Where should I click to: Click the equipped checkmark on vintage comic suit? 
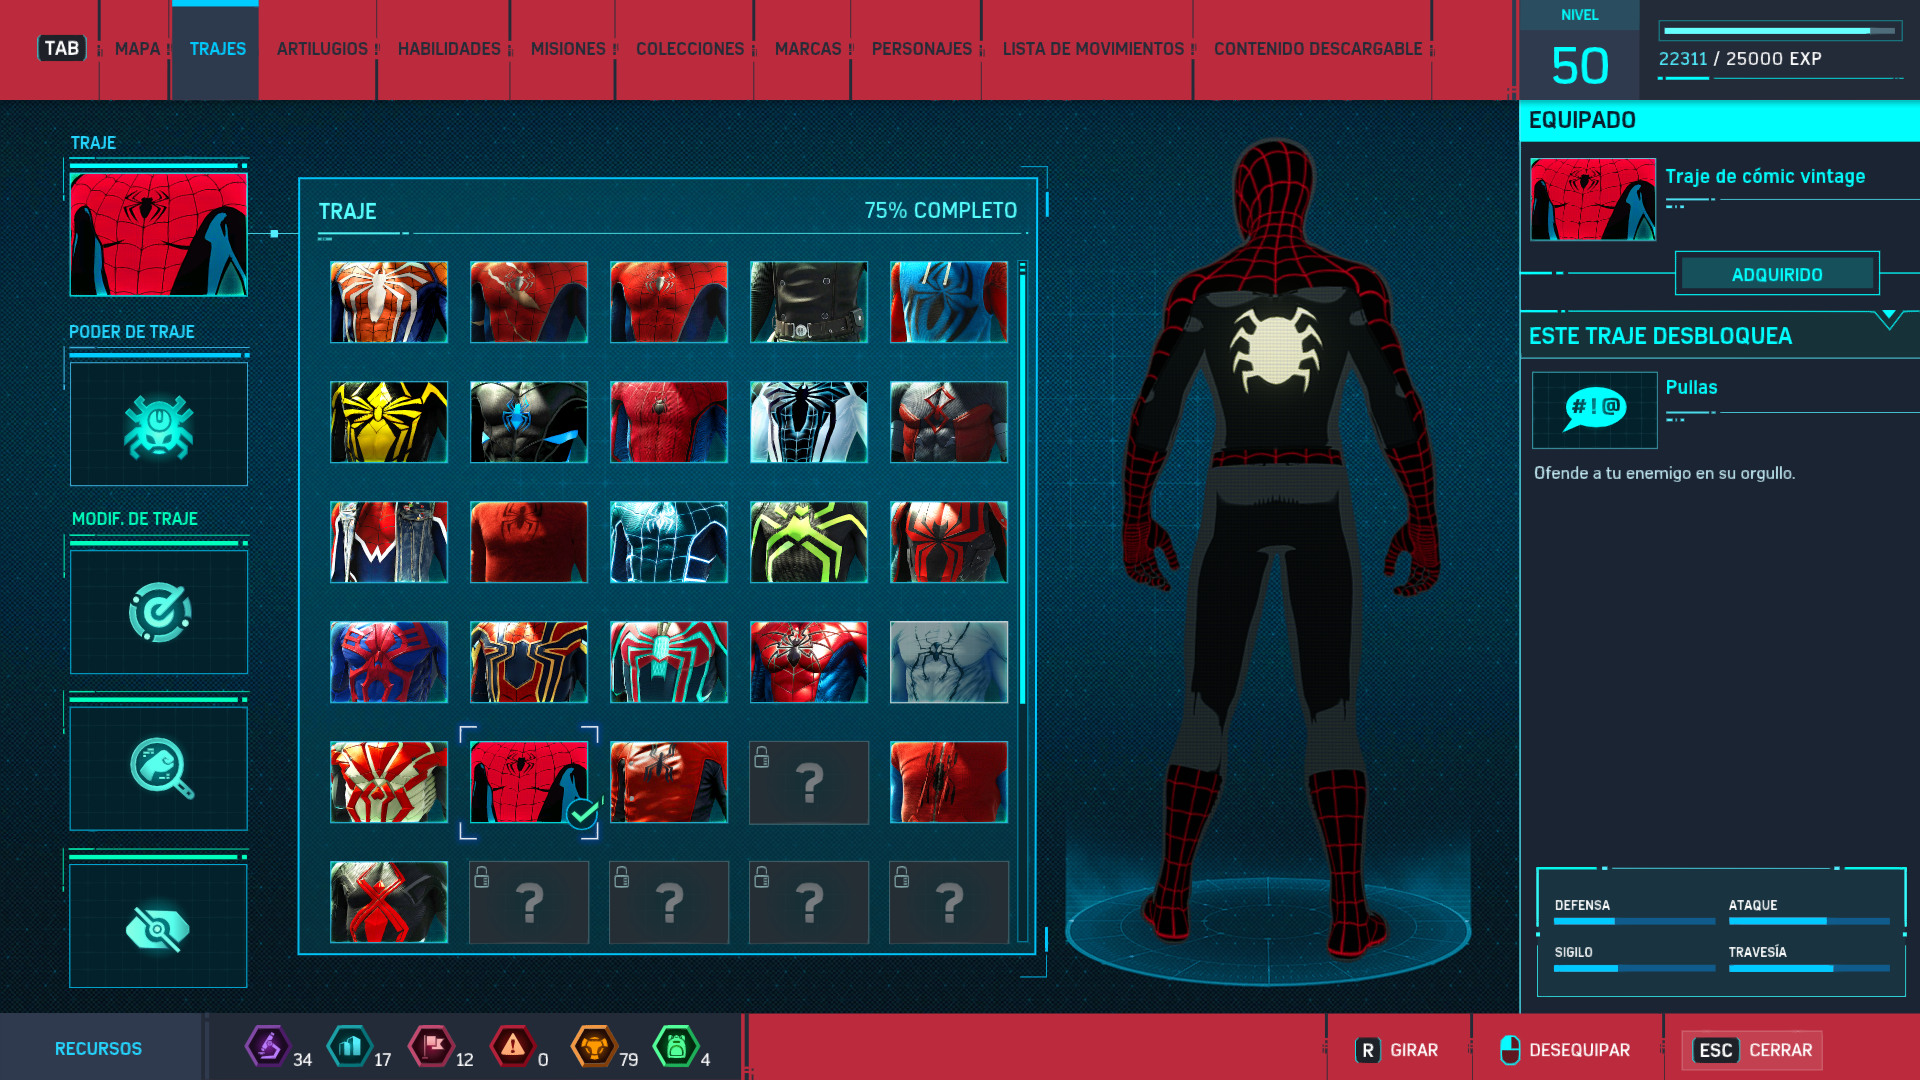pyautogui.click(x=582, y=814)
